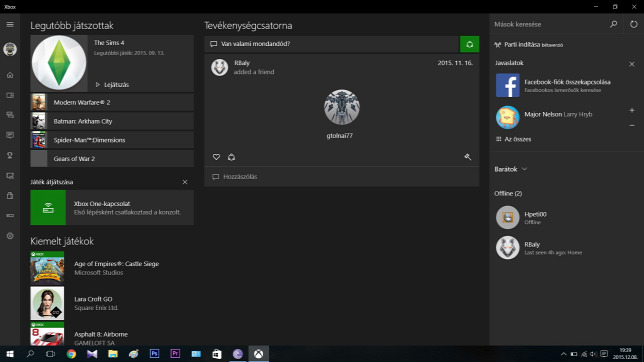Screen dimensions: 644x362
Task: Click the green share post button
Action: click(x=469, y=44)
